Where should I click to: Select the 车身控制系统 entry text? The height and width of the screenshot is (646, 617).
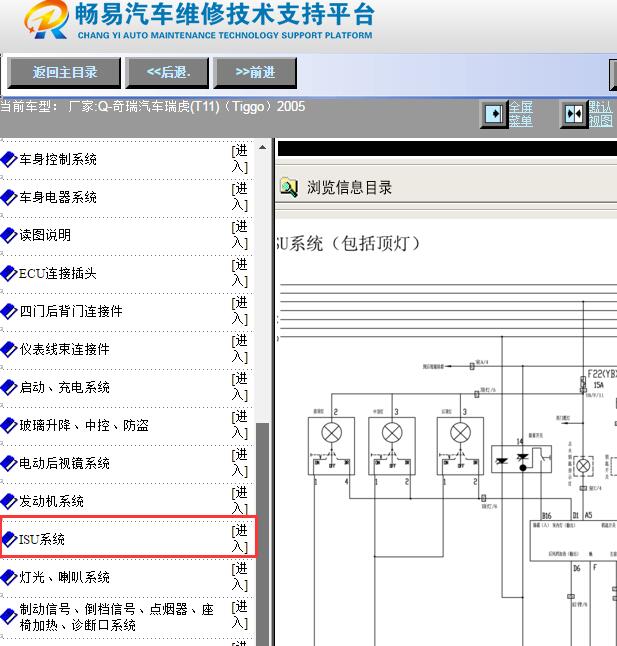pyautogui.click(x=58, y=159)
